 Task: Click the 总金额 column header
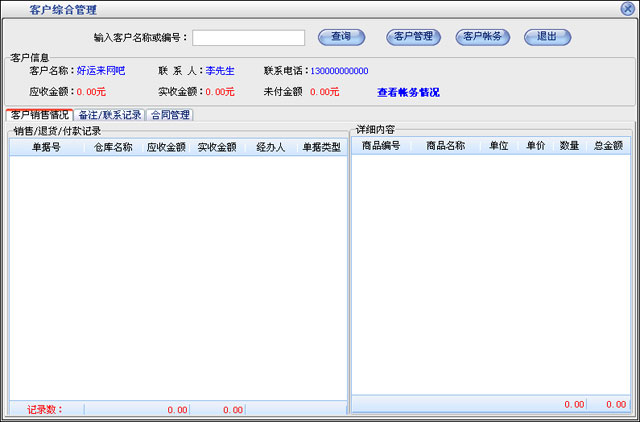607,146
